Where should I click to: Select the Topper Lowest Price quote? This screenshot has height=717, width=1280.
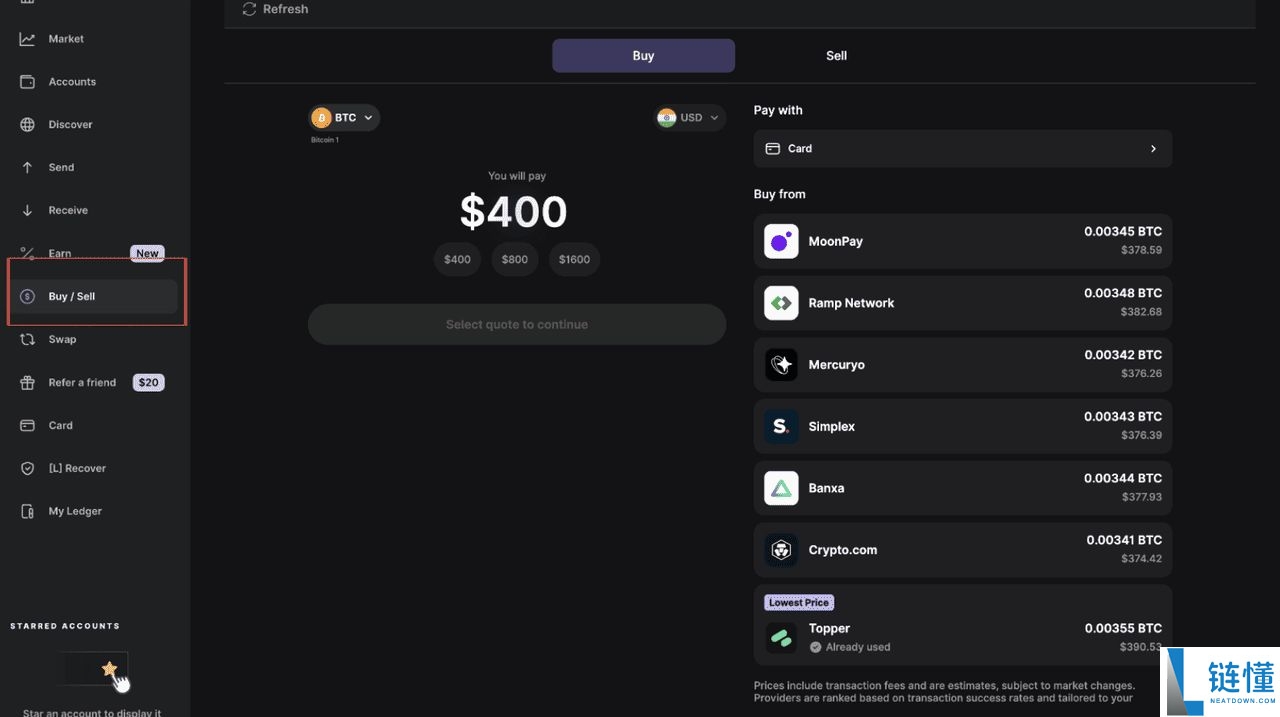pos(962,626)
